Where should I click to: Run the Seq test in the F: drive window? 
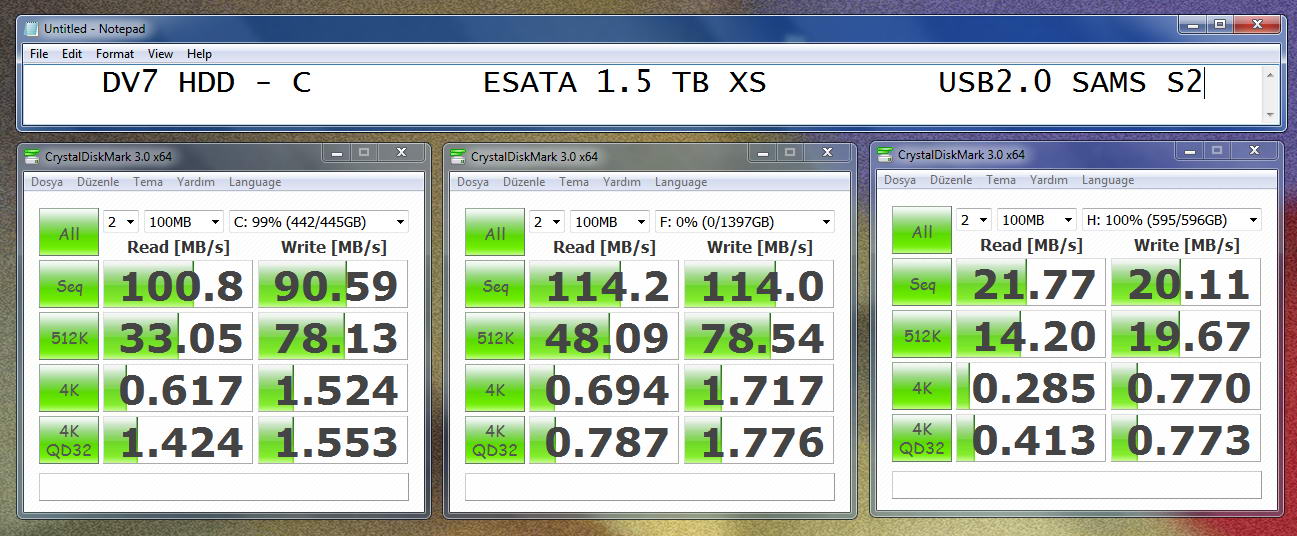point(495,285)
